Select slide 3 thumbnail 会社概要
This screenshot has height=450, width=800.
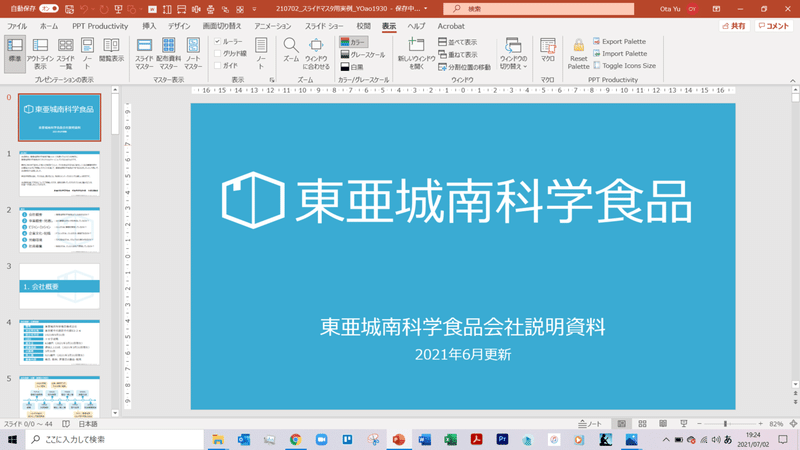coord(60,286)
